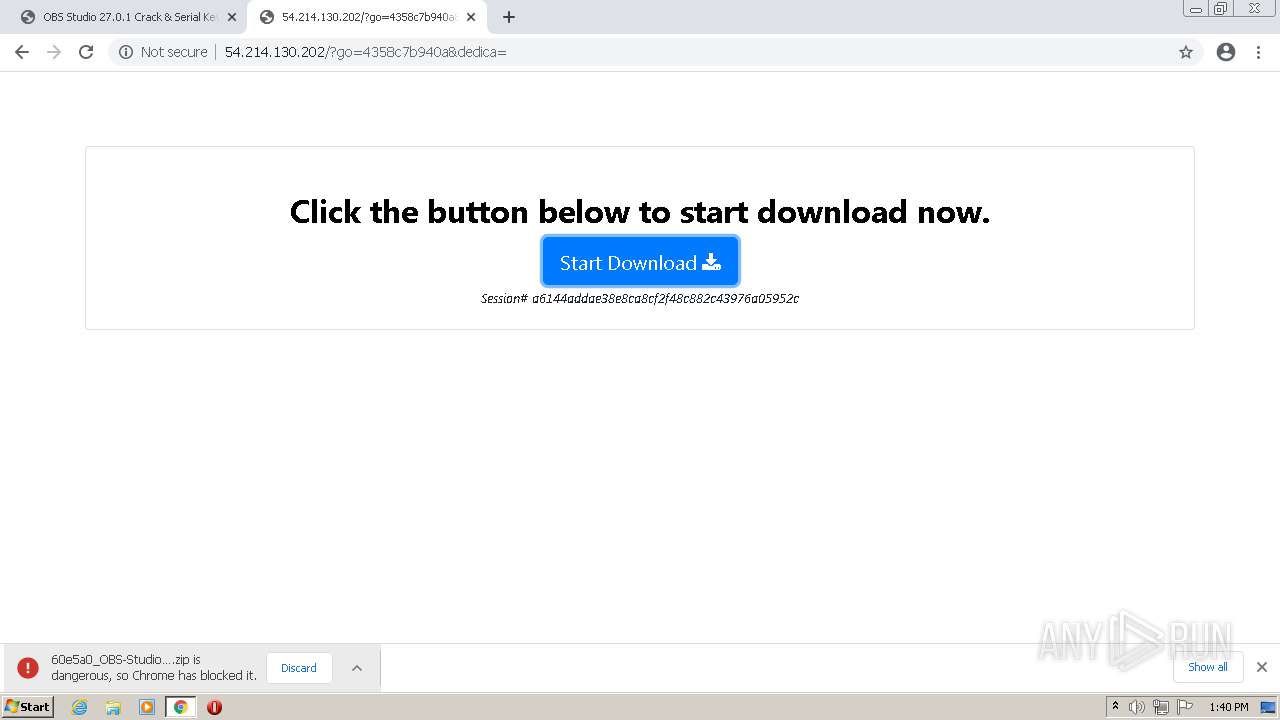Open the volume speaker tray icon
Screen dimensions: 1280x720
1137,707
